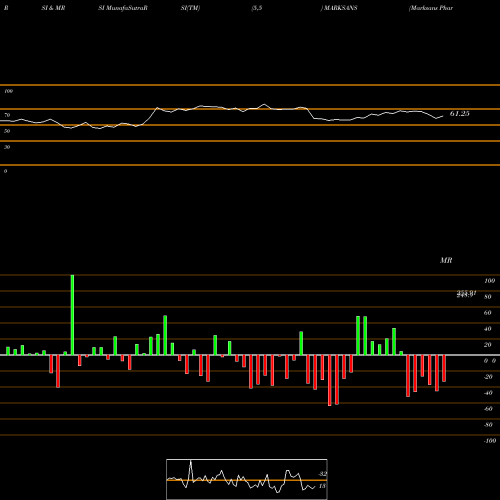Click the -20 label on the MR axis

point(488,377)
